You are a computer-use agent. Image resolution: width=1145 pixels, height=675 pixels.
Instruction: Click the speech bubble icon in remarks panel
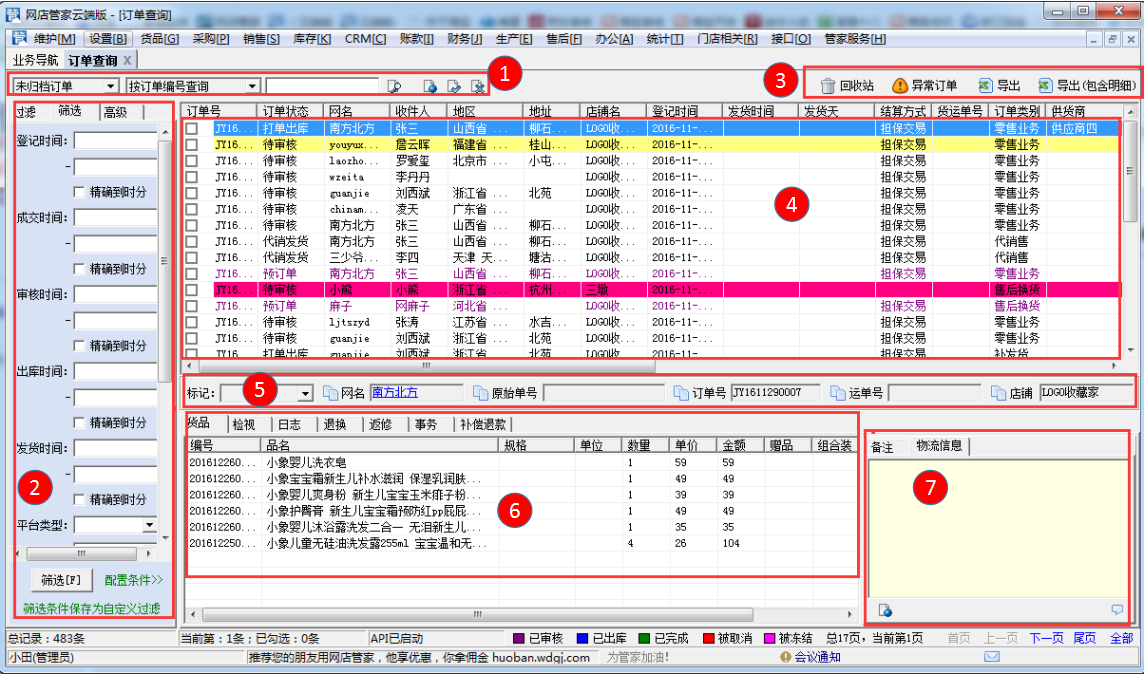point(1117,610)
